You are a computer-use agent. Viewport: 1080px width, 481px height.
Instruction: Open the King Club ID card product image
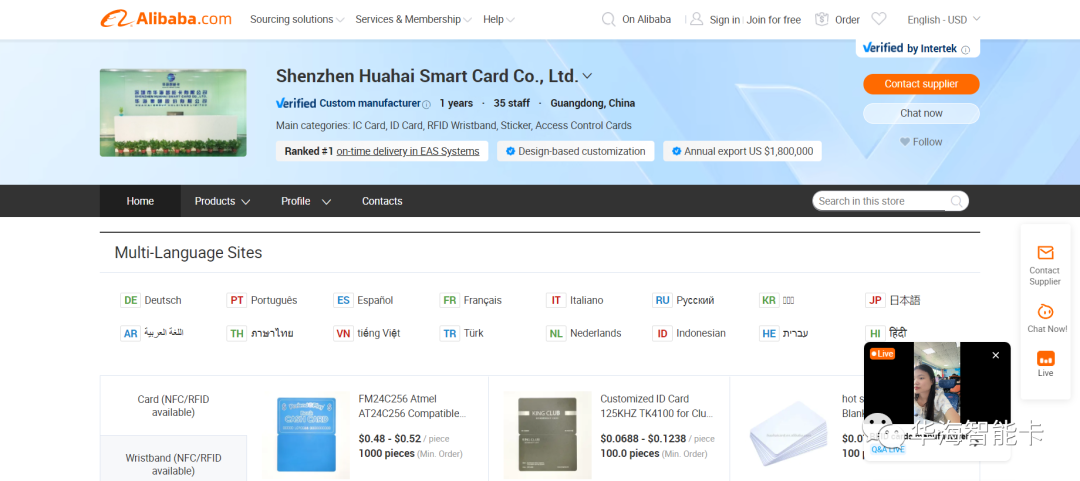tap(548, 434)
